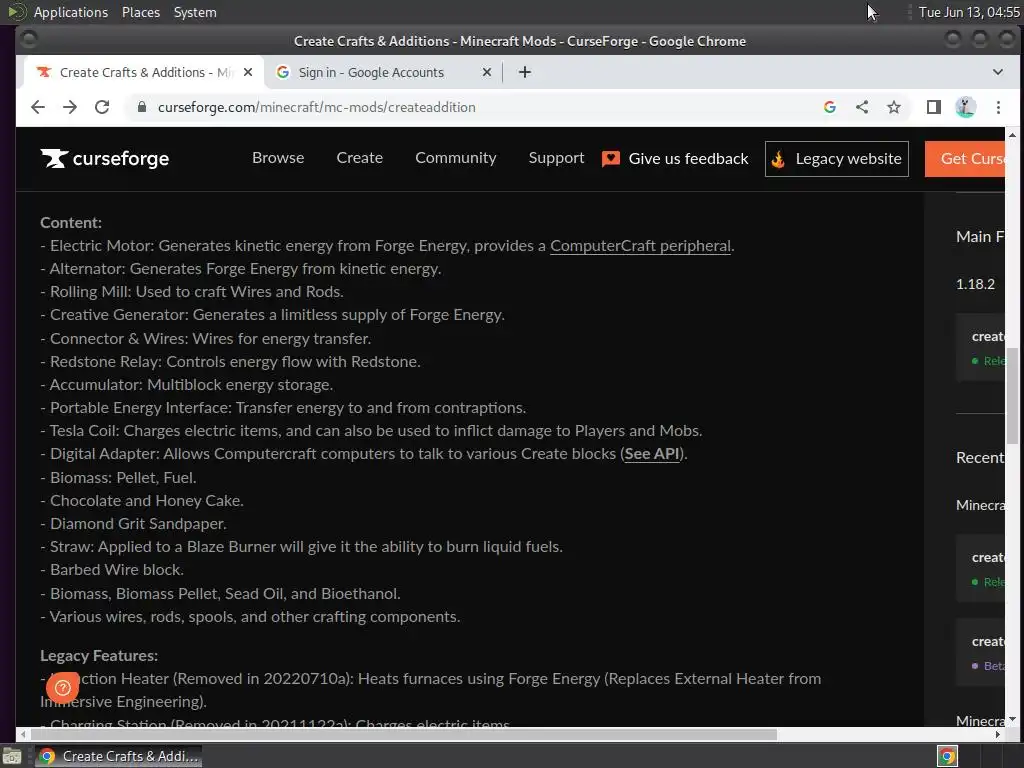The image size is (1024, 768).
Task: Click 'Chocolate and Honey Cake.' line
Action: coord(142,501)
